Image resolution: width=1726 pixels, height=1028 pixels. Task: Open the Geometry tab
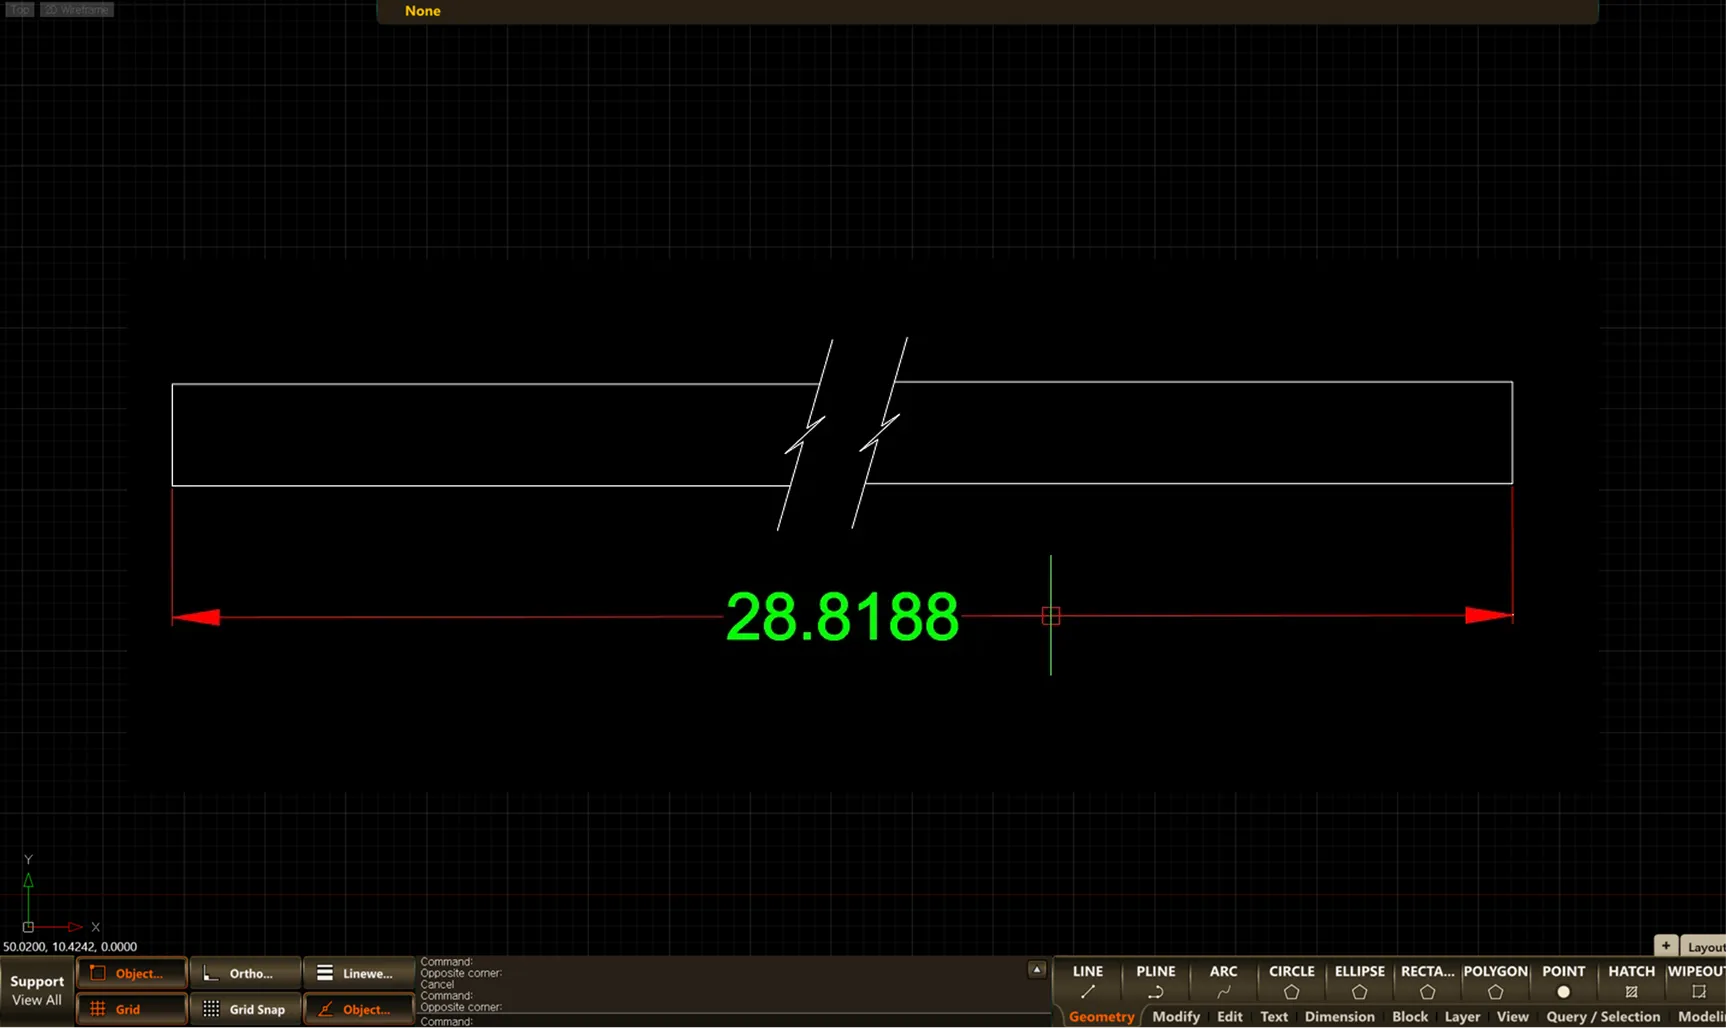coord(1101,1016)
